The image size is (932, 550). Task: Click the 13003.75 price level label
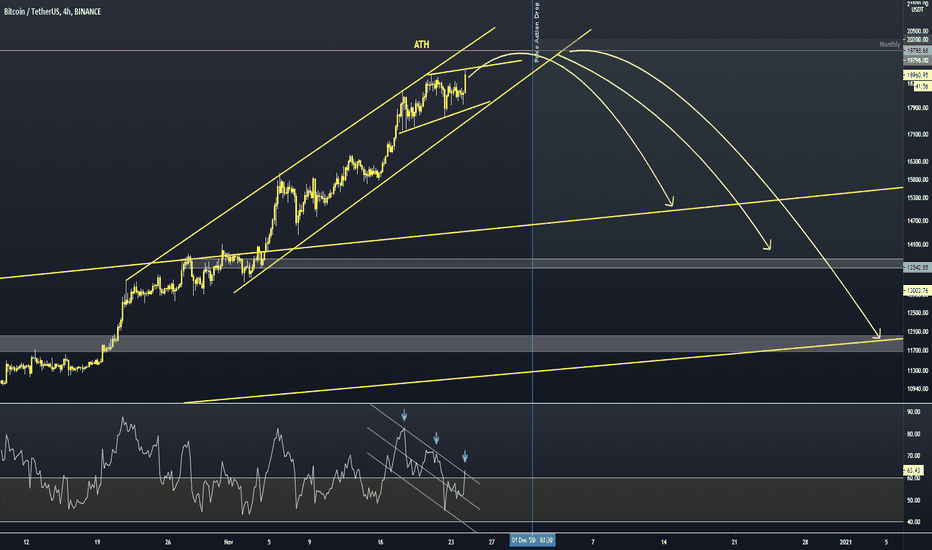point(916,291)
